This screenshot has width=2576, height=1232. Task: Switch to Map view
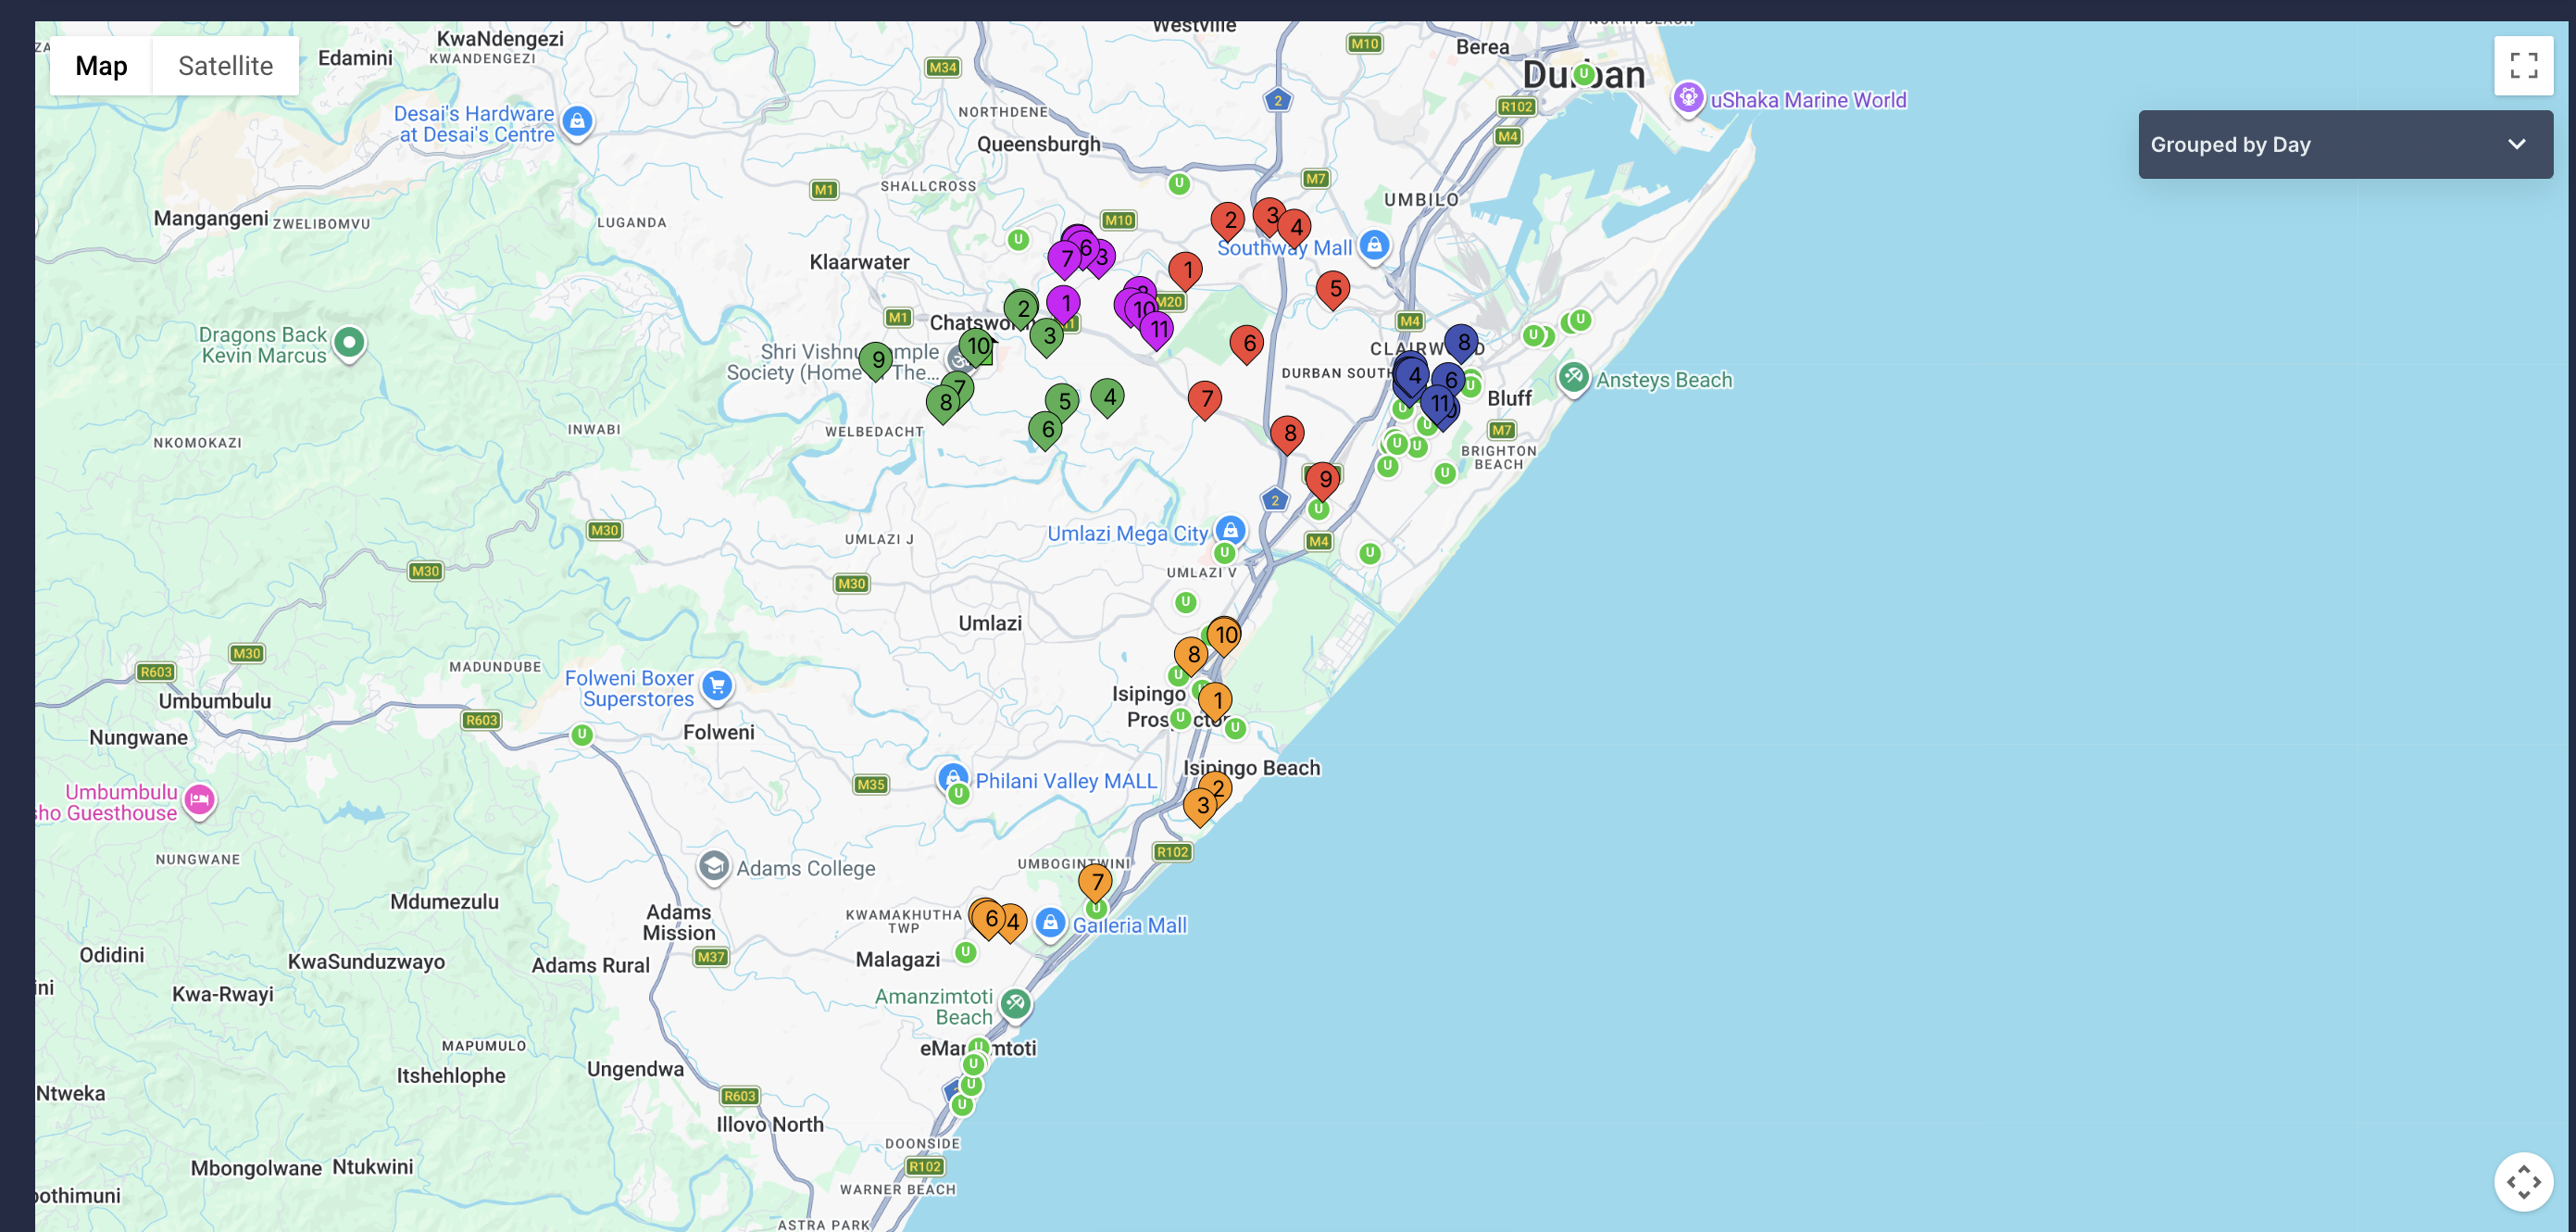101,66
